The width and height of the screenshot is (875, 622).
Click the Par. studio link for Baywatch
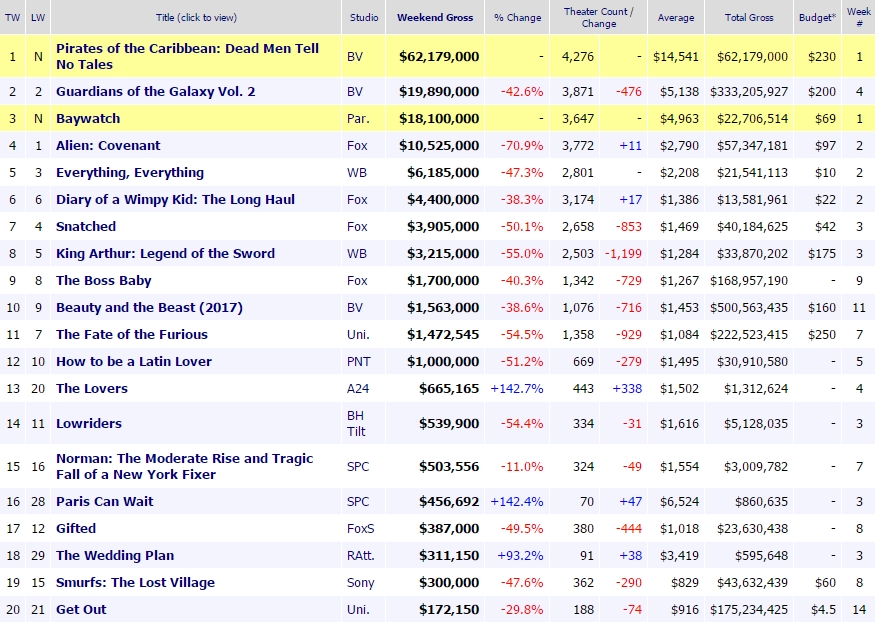point(358,118)
